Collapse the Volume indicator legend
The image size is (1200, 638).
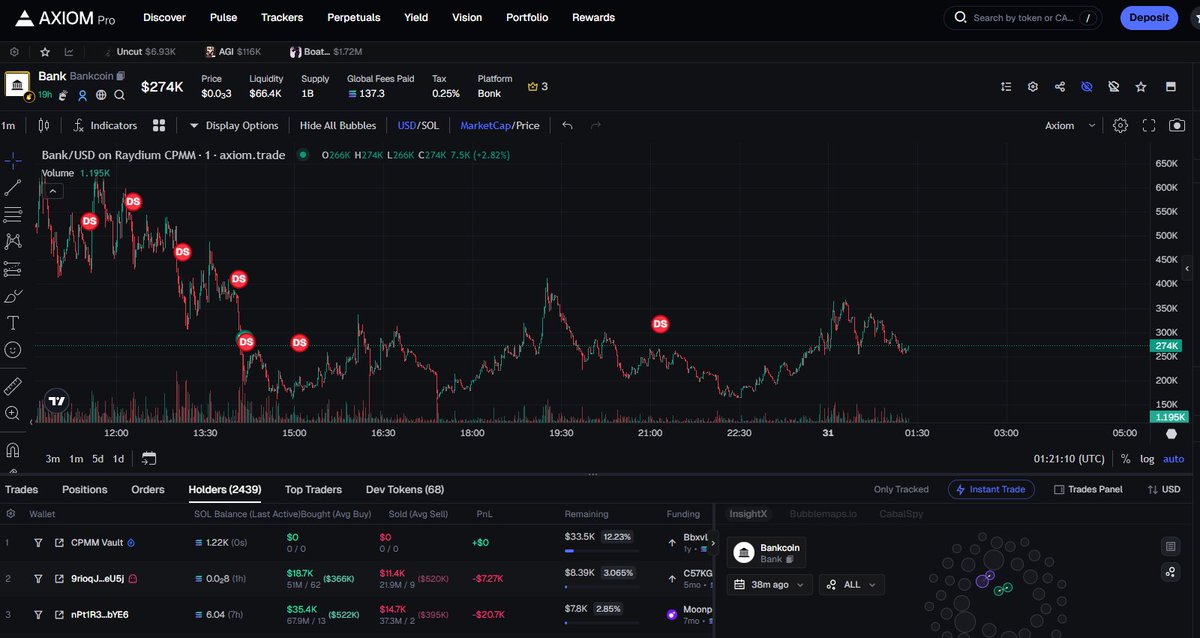point(54,191)
